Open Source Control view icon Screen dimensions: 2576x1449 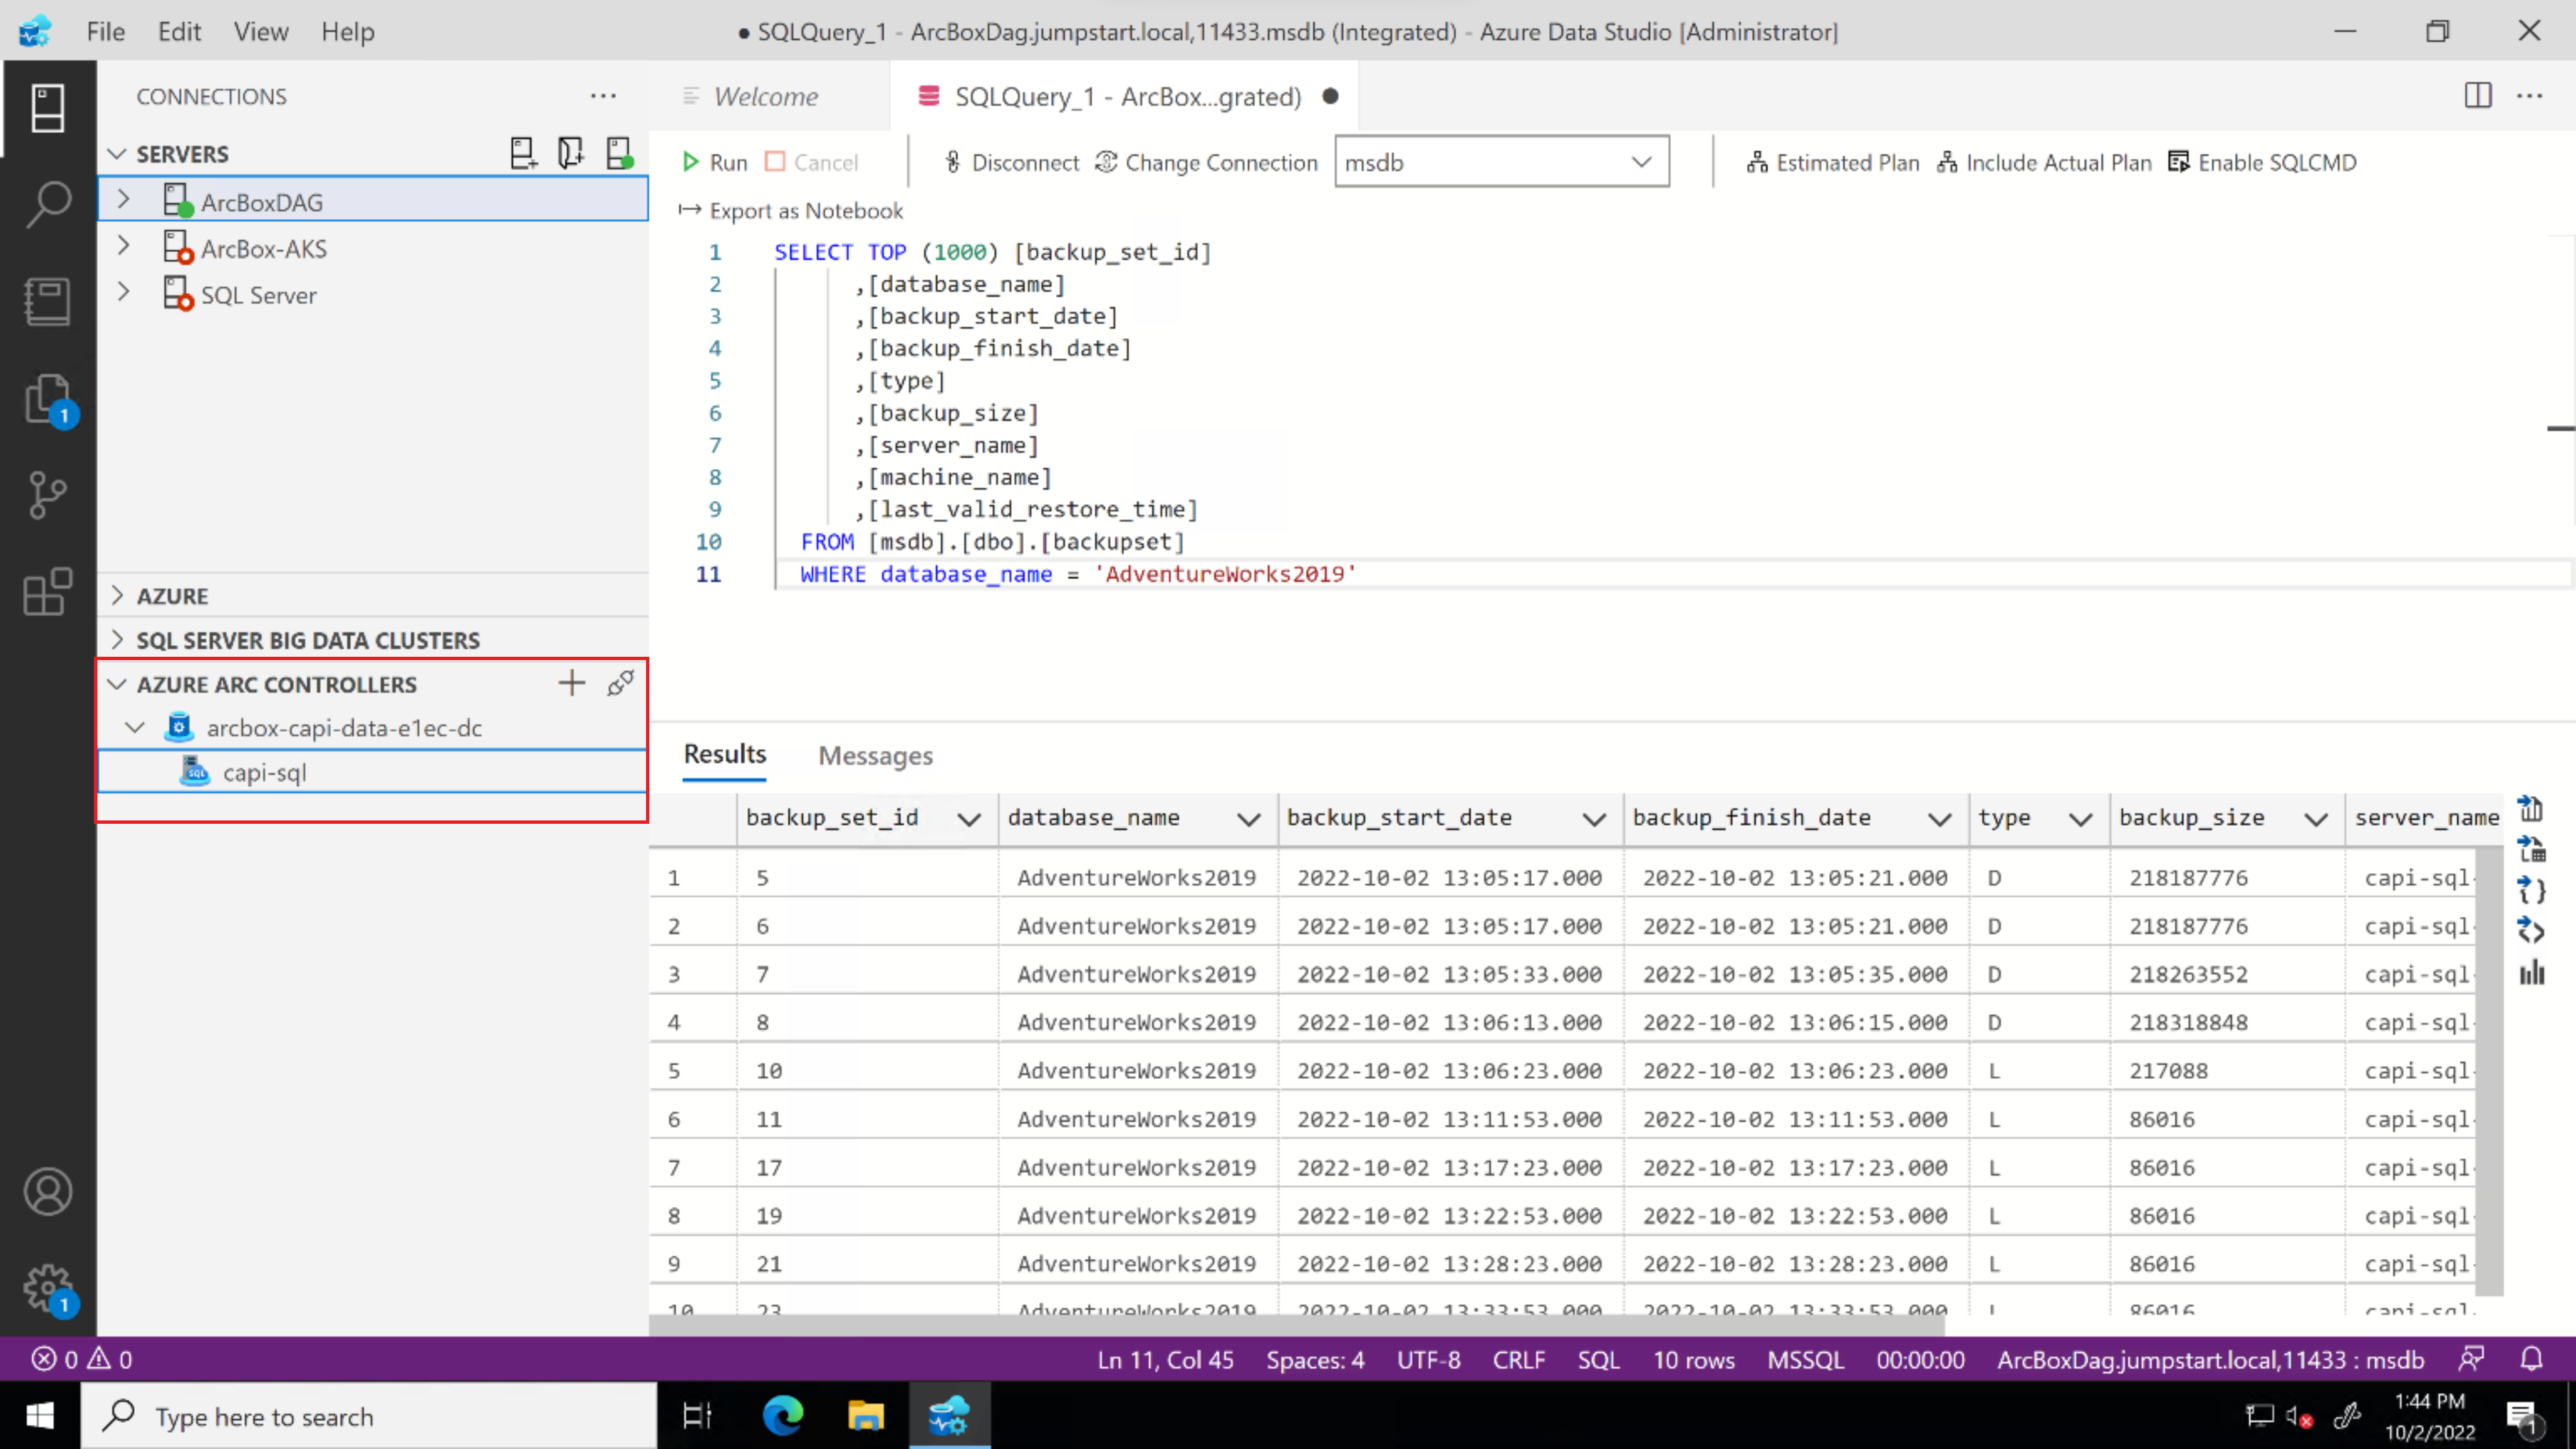click(47, 495)
